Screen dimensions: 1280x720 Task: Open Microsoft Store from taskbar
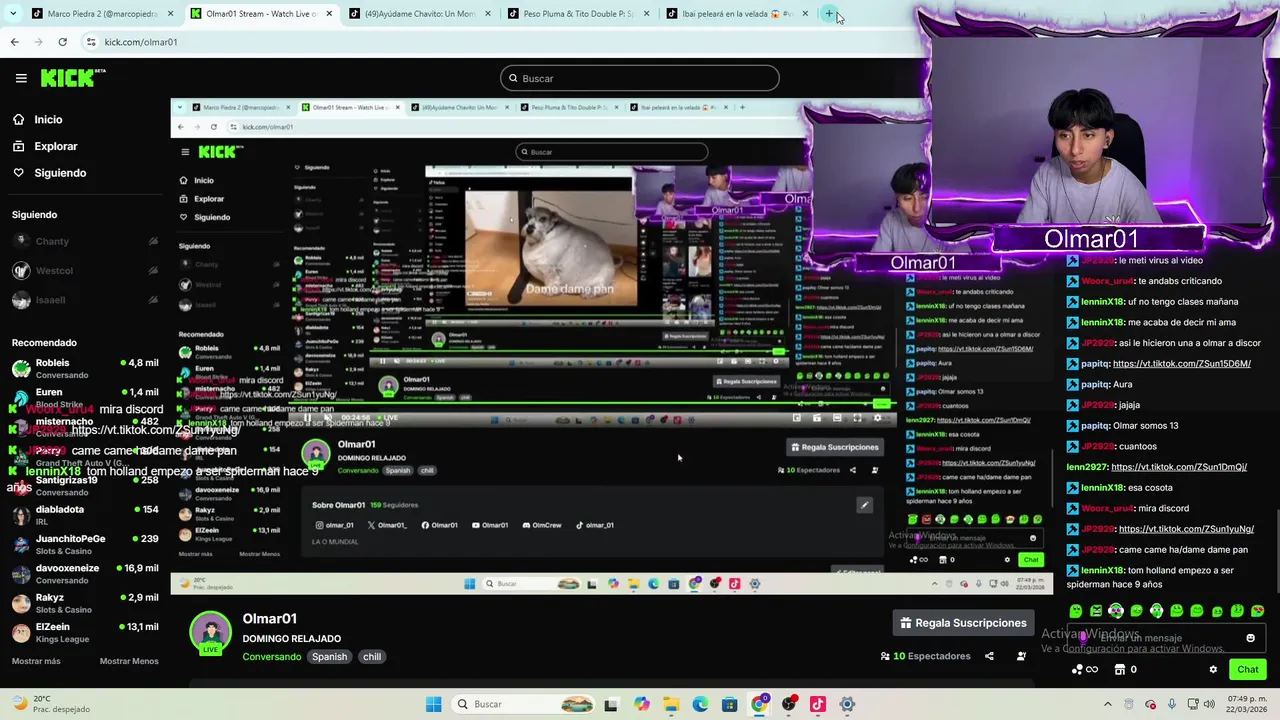pyautogui.click(x=730, y=704)
